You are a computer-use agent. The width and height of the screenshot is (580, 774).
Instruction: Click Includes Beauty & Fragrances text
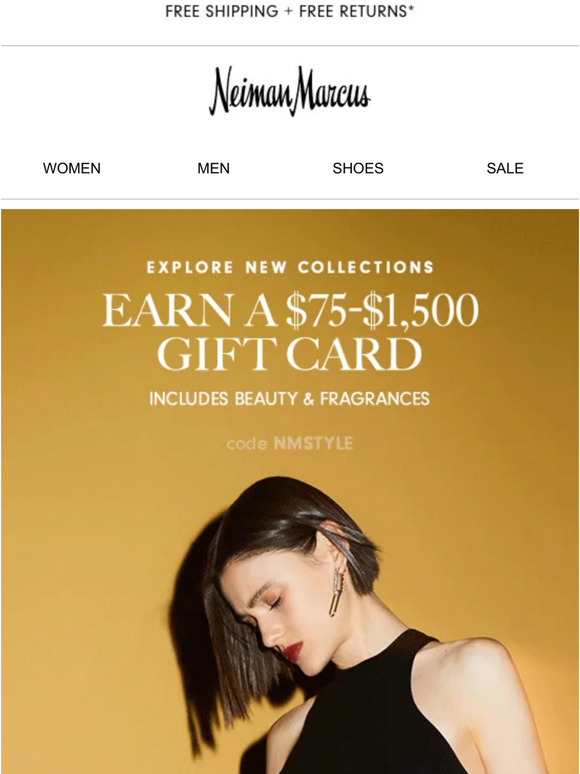click(290, 399)
